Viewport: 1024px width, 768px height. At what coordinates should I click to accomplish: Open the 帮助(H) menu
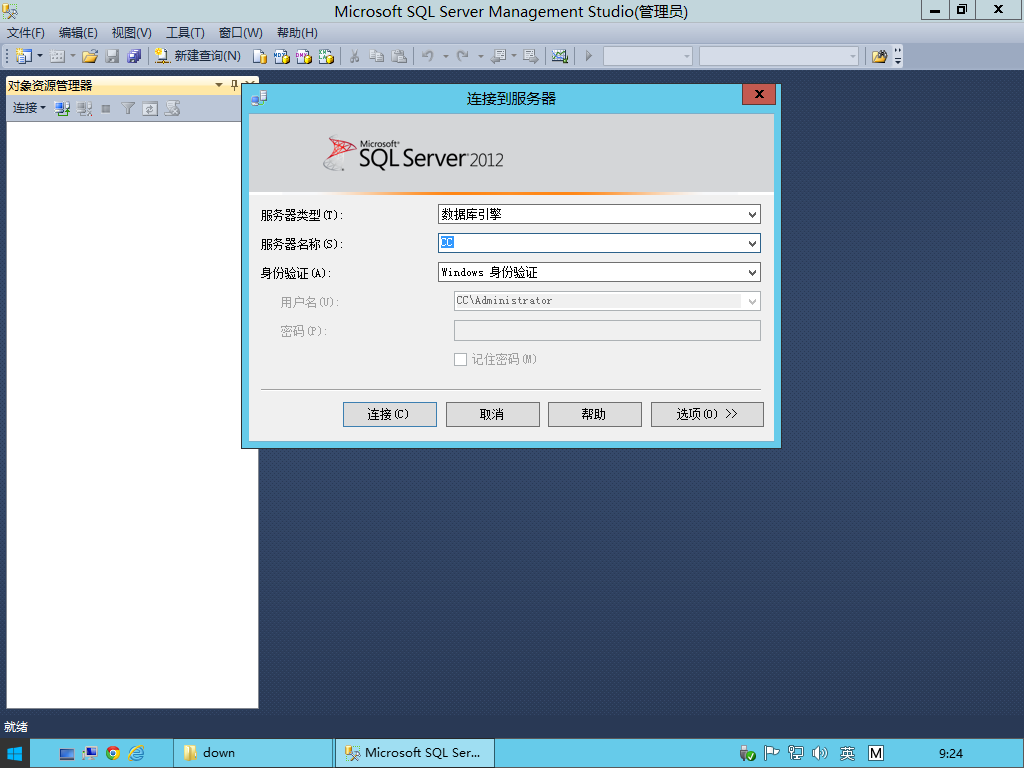coord(297,33)
